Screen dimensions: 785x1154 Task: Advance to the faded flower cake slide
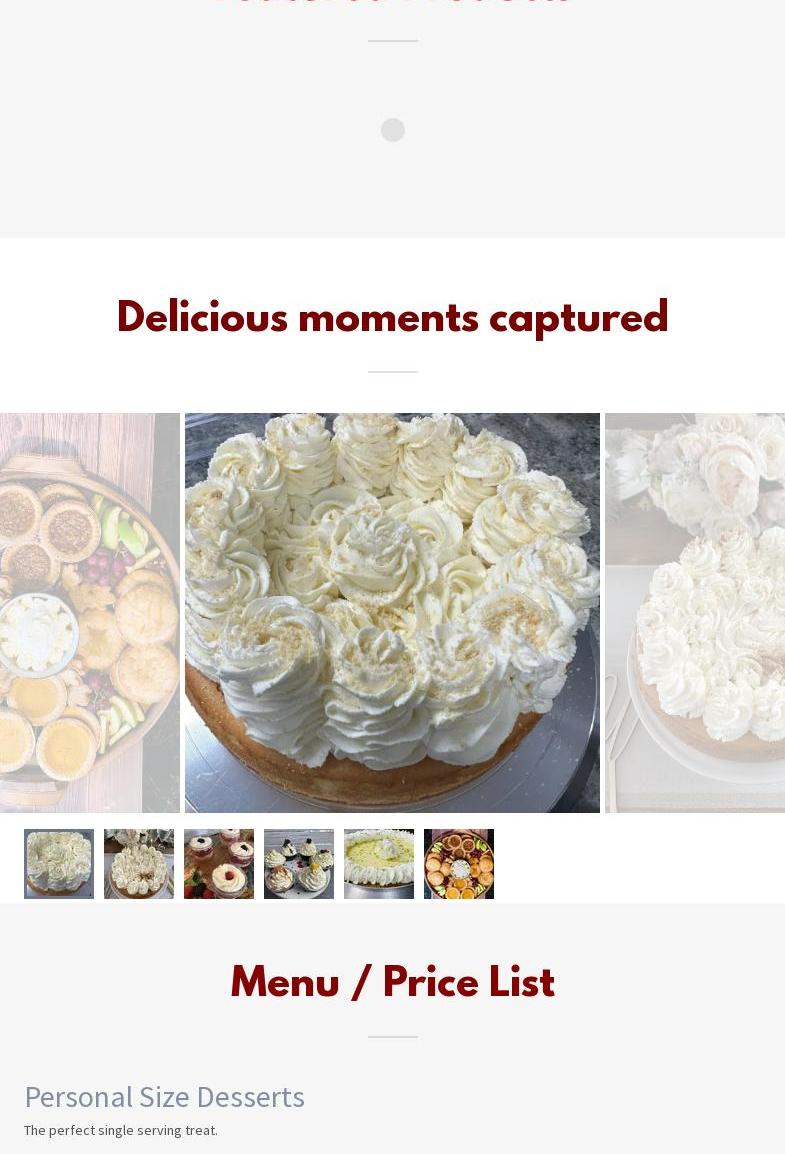tap(695, 612)
